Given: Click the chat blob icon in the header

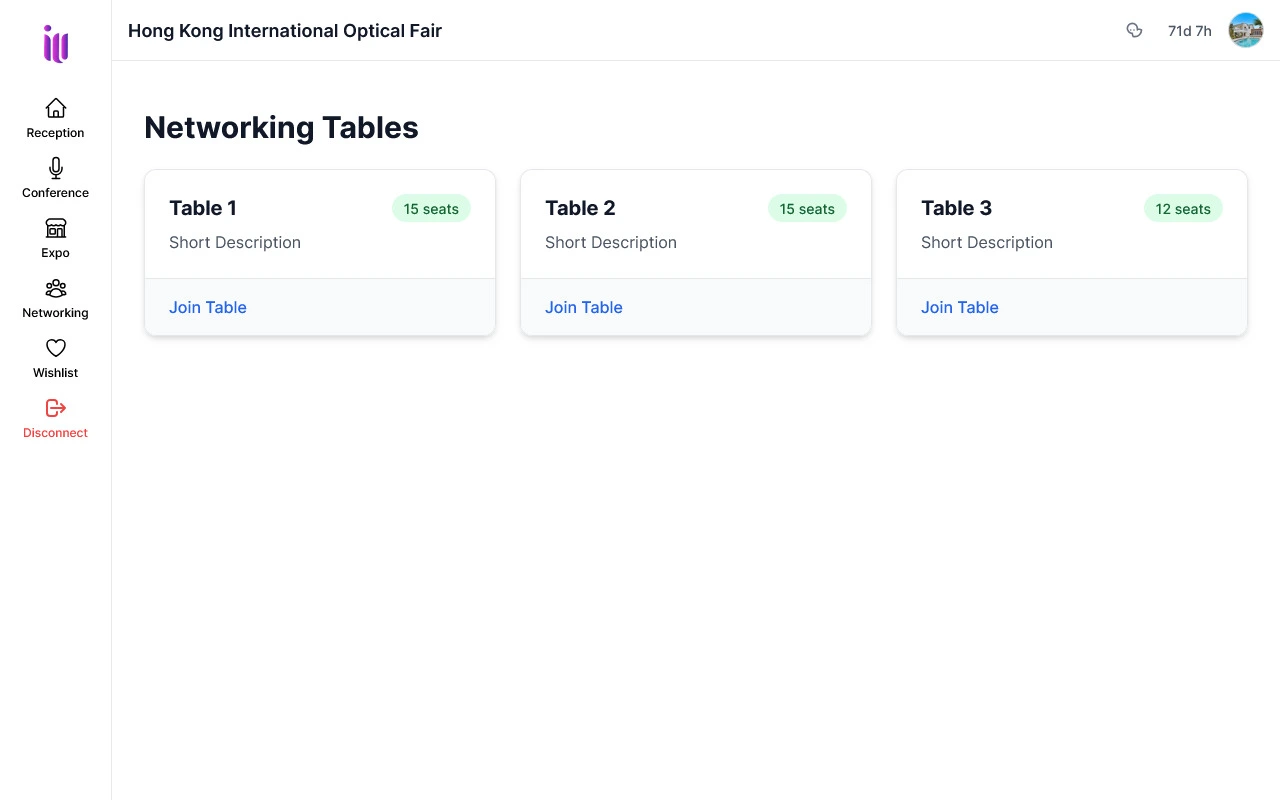Looking at the screenshot, I should tap(1134, 30).
